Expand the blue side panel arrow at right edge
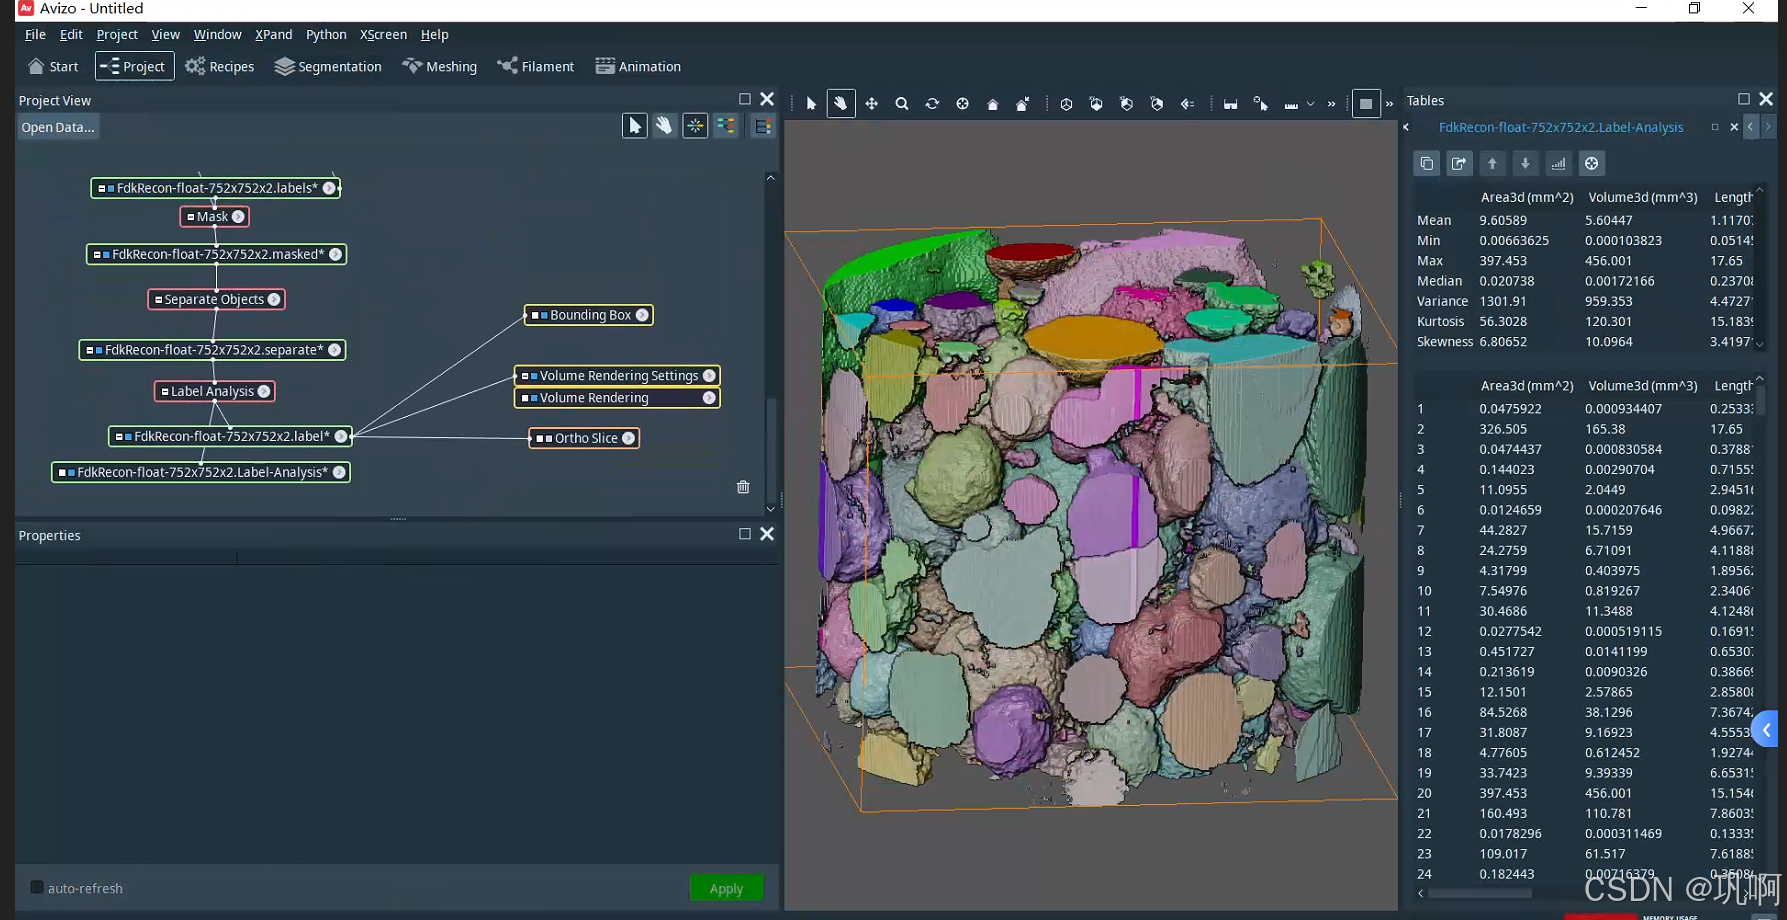 click(x=1766, y=730)
